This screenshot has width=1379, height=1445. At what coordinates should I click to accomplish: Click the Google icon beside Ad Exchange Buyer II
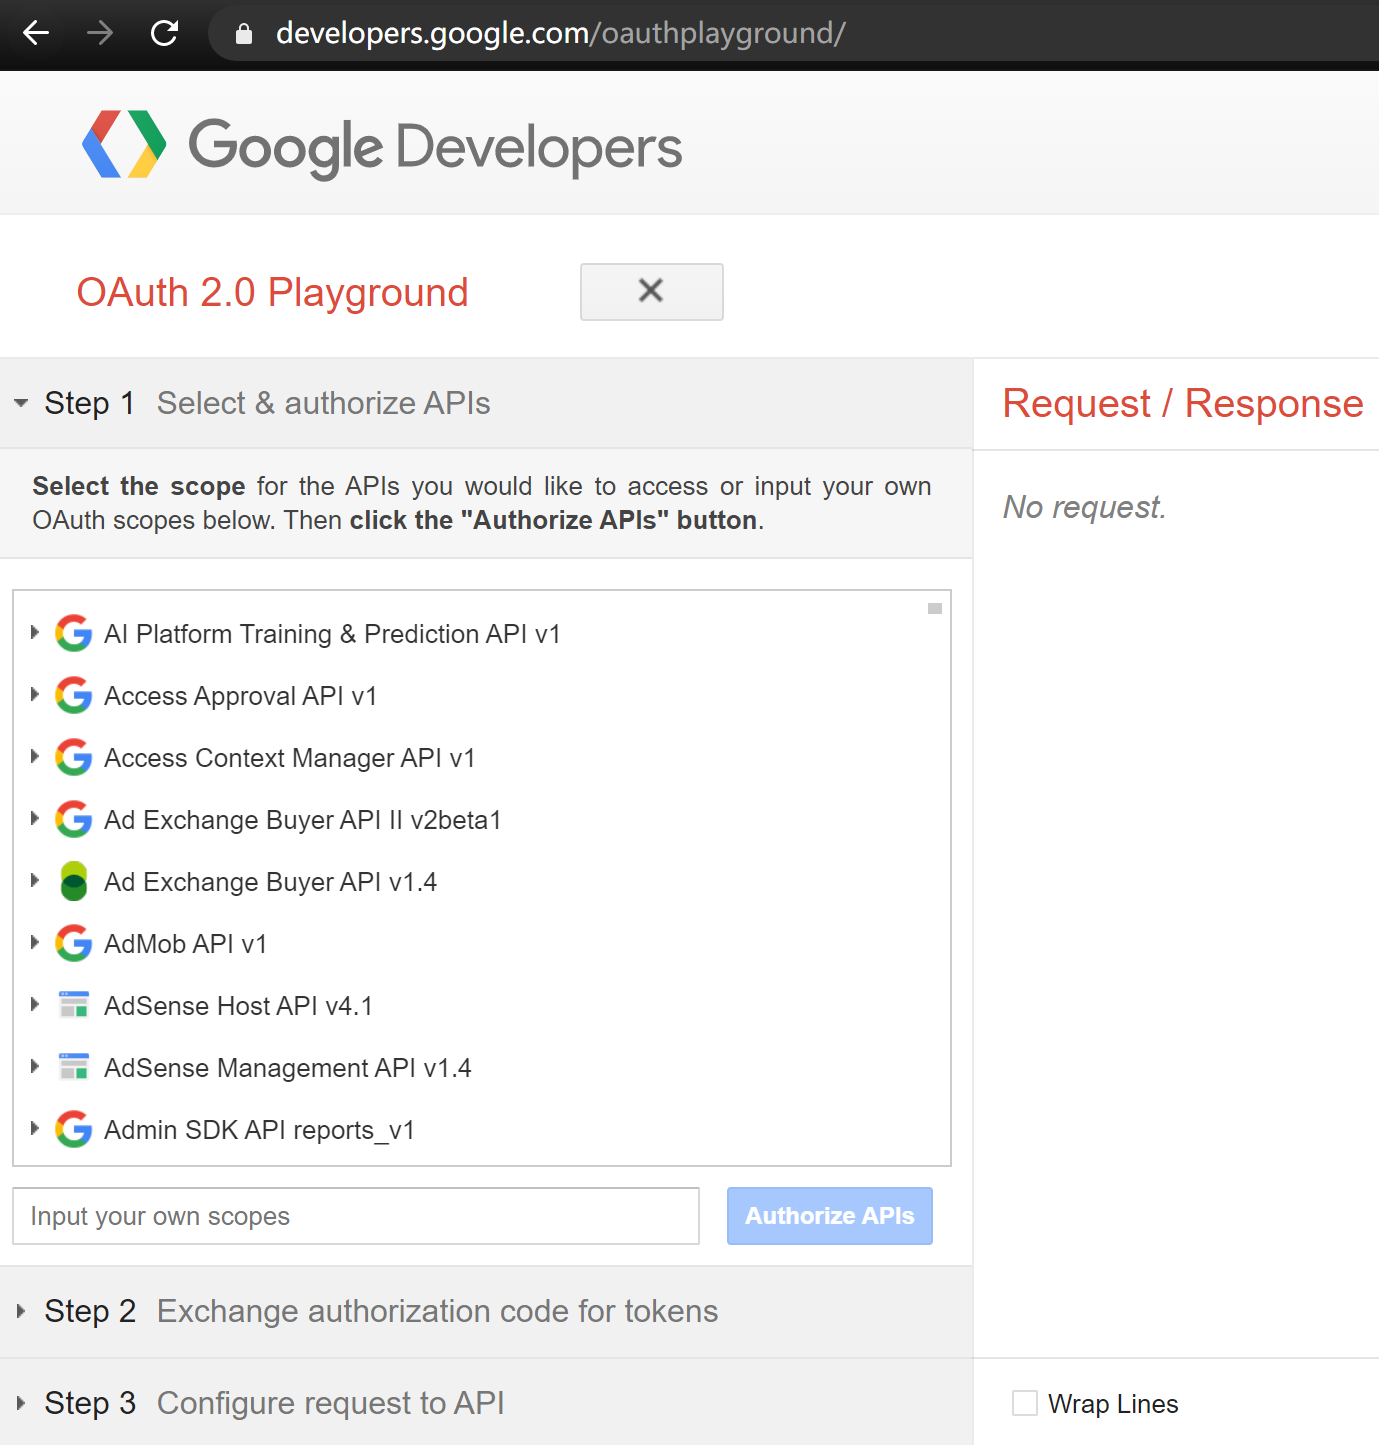[74, 819]
